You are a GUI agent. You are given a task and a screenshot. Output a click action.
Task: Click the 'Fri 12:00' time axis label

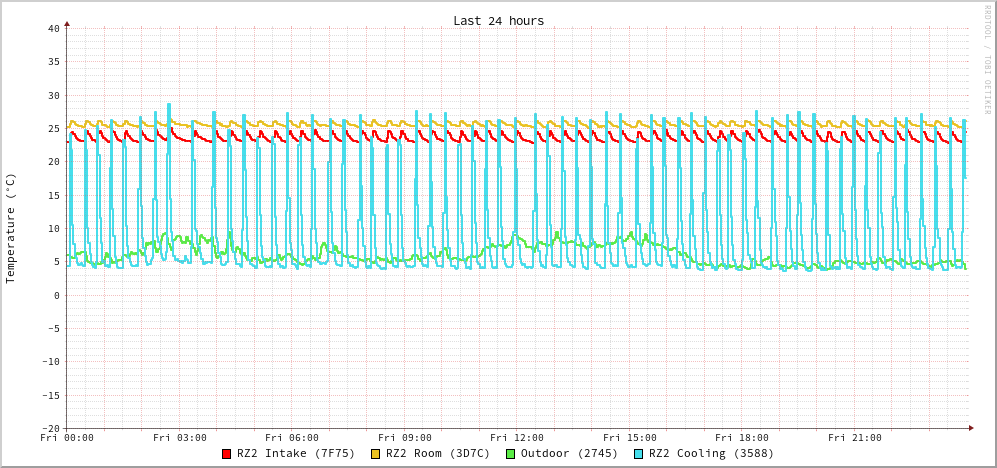(518, 437)
